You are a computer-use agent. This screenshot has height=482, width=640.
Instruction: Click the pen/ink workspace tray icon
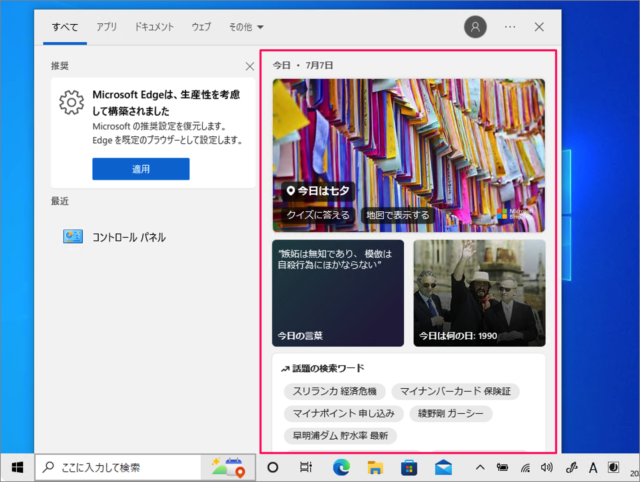571,467
